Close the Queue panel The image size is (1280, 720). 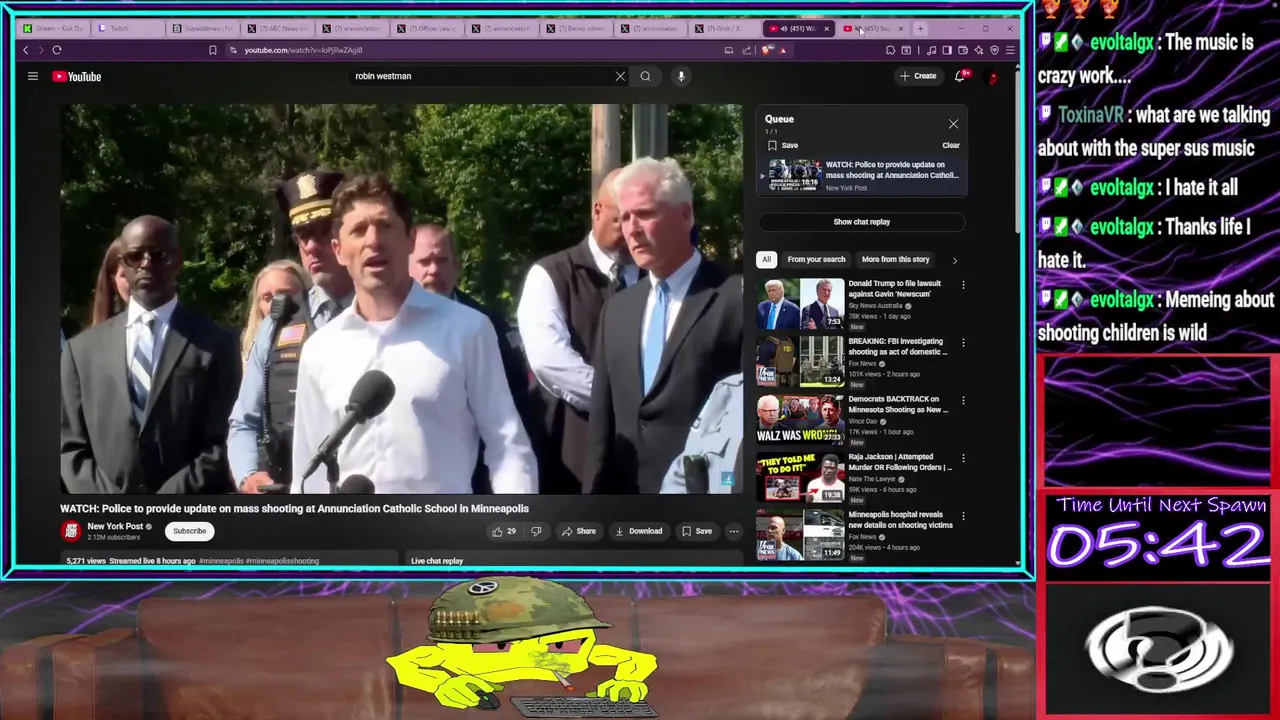point(953,124)
